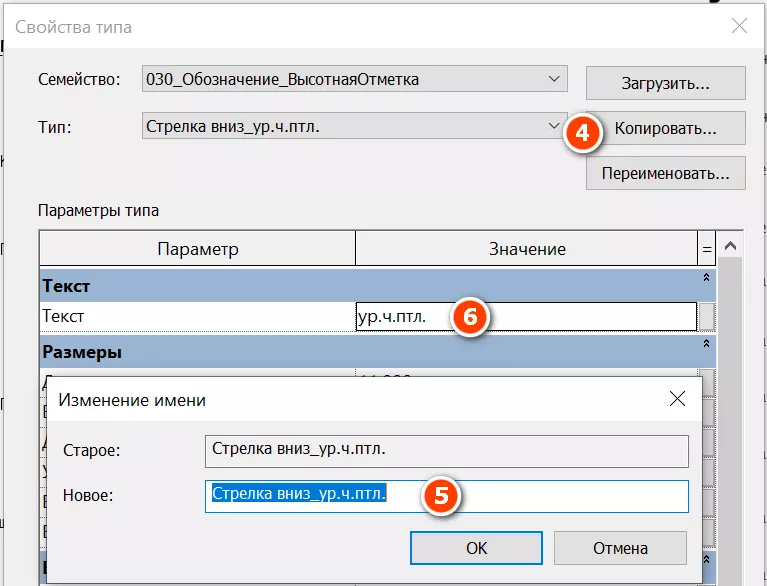The image size is (767, 586).
Task: Select the Параметр column header
Action: pos(197,248)
